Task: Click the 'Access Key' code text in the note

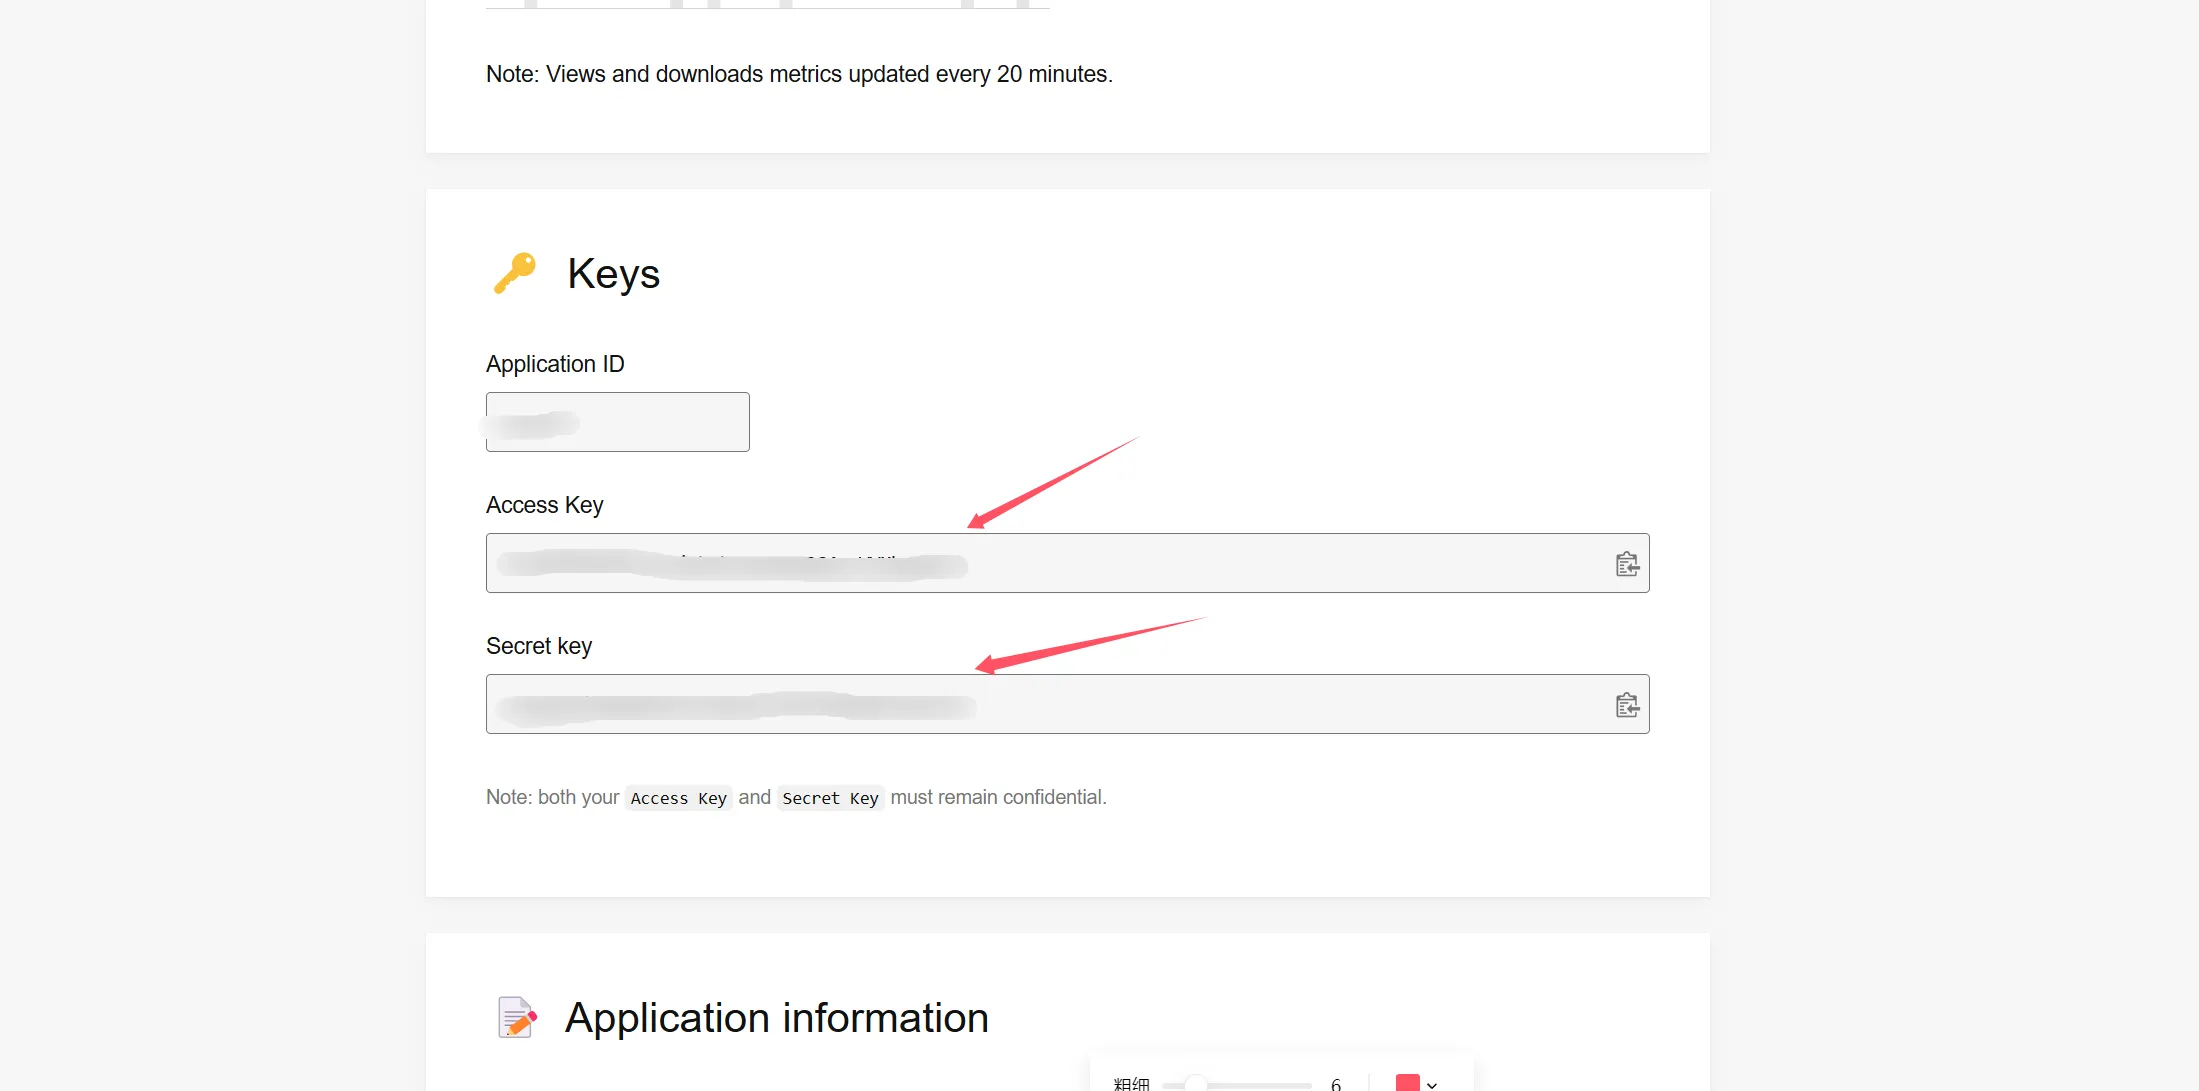Action: click(678, 798)
